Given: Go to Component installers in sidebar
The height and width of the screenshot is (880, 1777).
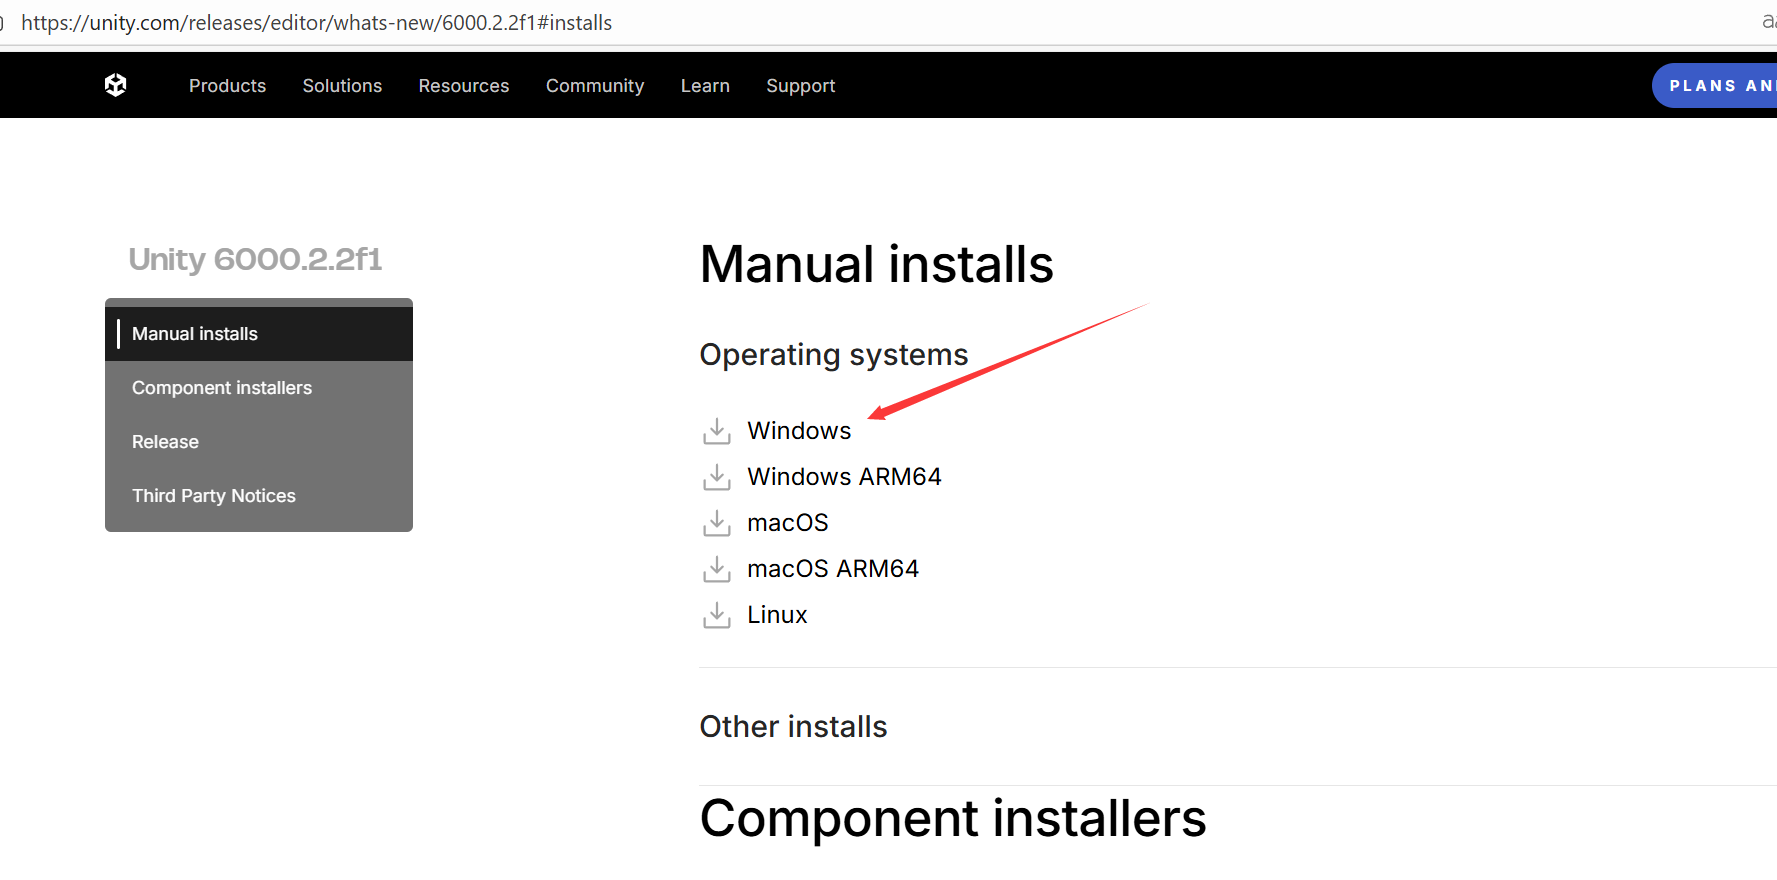Looking at the screenshot, I should pos(259,388).
